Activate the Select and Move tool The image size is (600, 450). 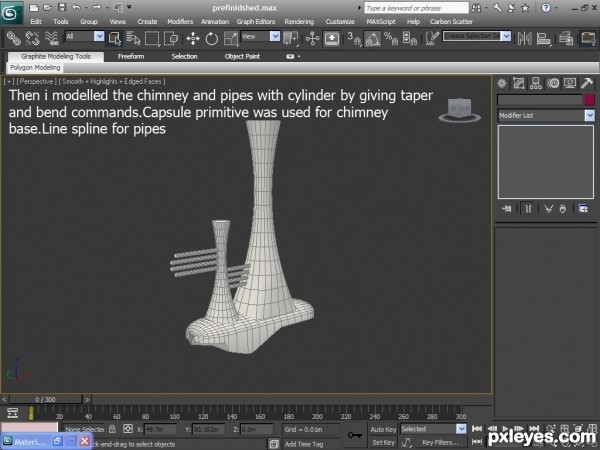click(193, 38)
